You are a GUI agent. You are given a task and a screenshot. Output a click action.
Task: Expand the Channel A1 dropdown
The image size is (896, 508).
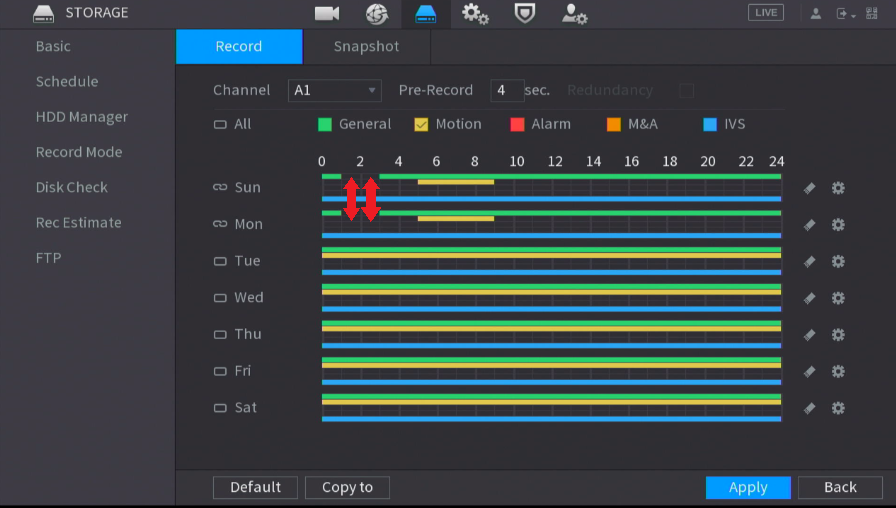point(335,90)
